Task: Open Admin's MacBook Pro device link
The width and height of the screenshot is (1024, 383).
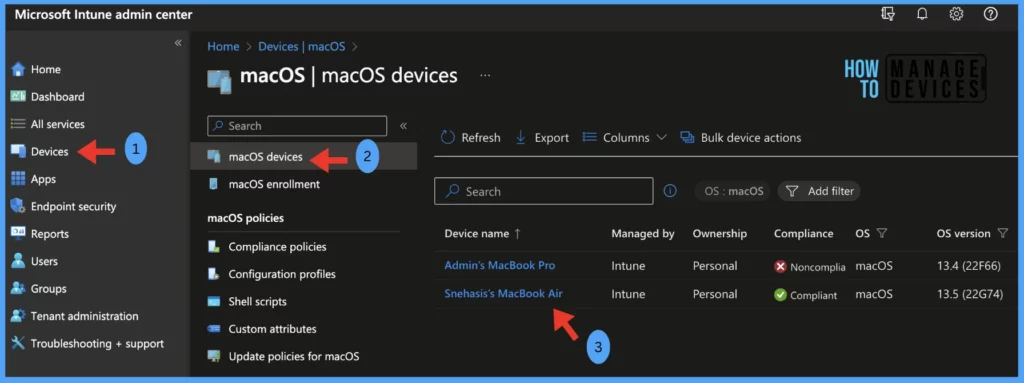Action: 500,265
